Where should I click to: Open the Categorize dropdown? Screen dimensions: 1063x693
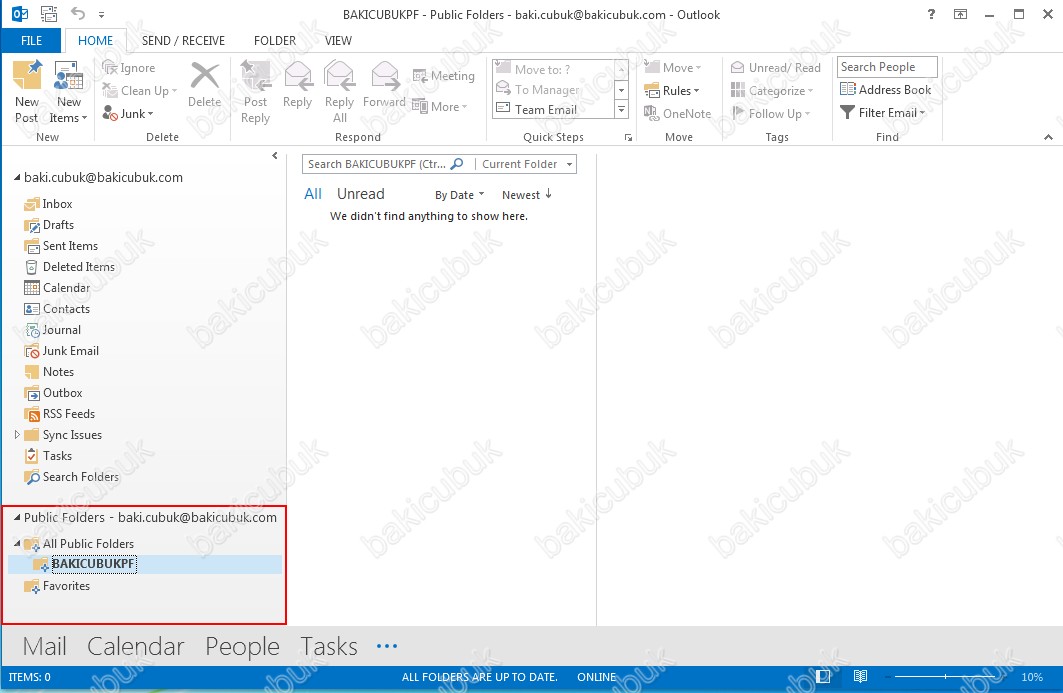click(771, 91)
